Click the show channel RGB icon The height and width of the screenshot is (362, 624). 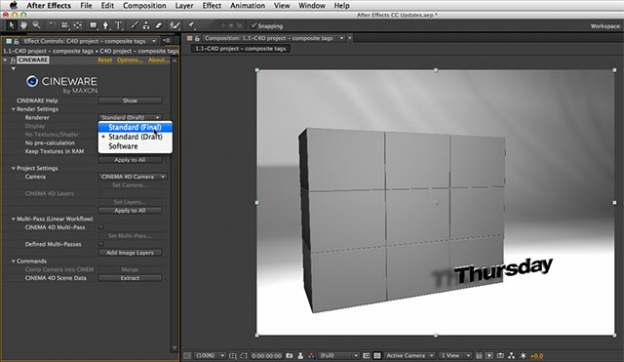[311, 356]
